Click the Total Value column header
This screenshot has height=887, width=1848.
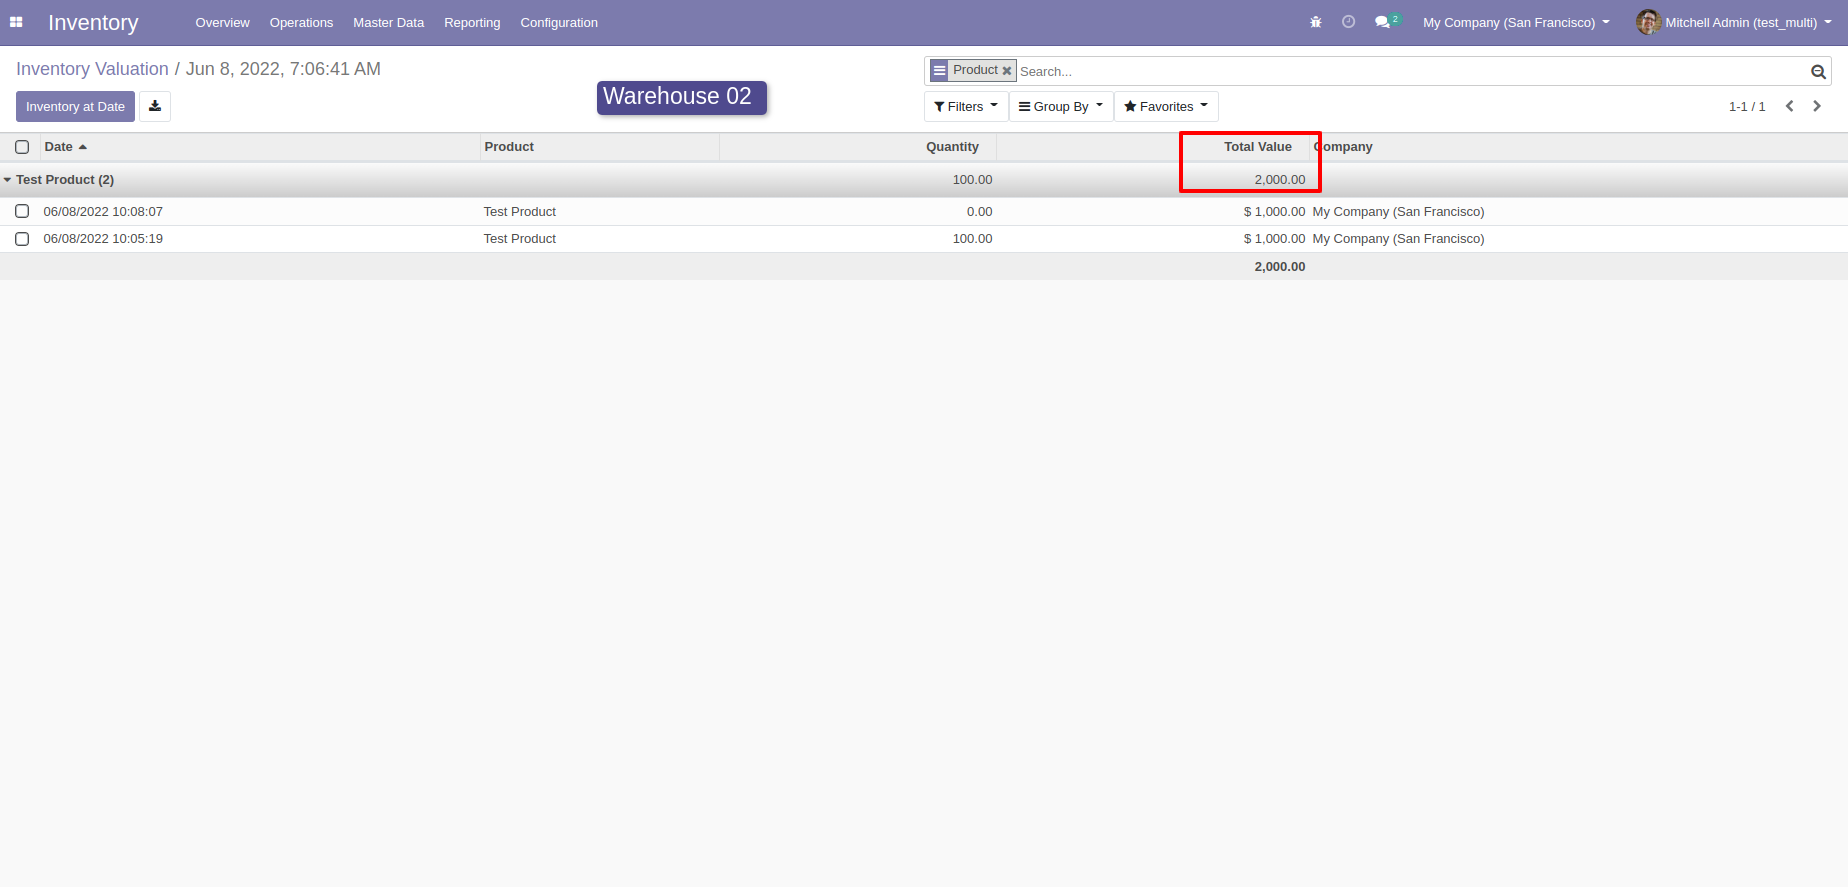pos(1257,147)
